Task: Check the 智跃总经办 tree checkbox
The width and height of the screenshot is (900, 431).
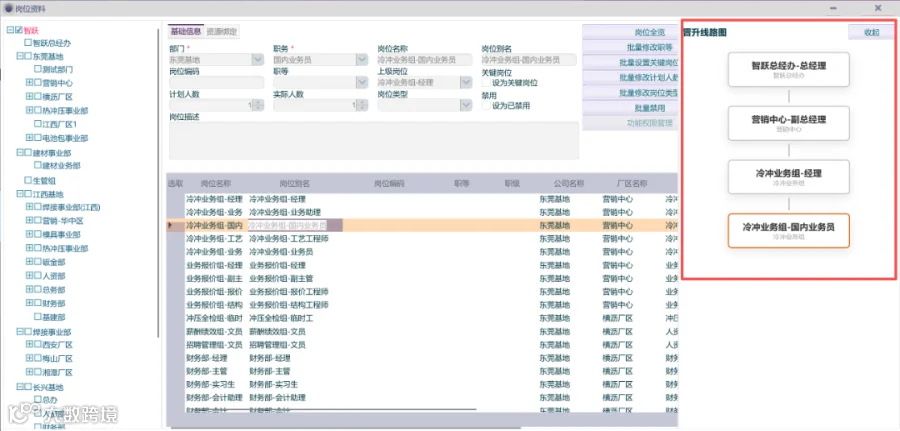Action: pyautogui.click(x=28, y=42)
